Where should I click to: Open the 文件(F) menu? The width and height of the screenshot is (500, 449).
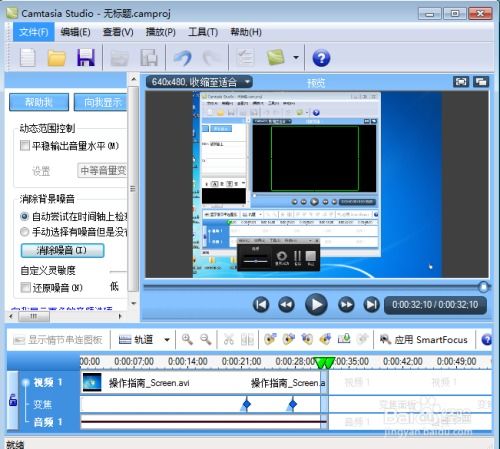click(x=34, y=32)
